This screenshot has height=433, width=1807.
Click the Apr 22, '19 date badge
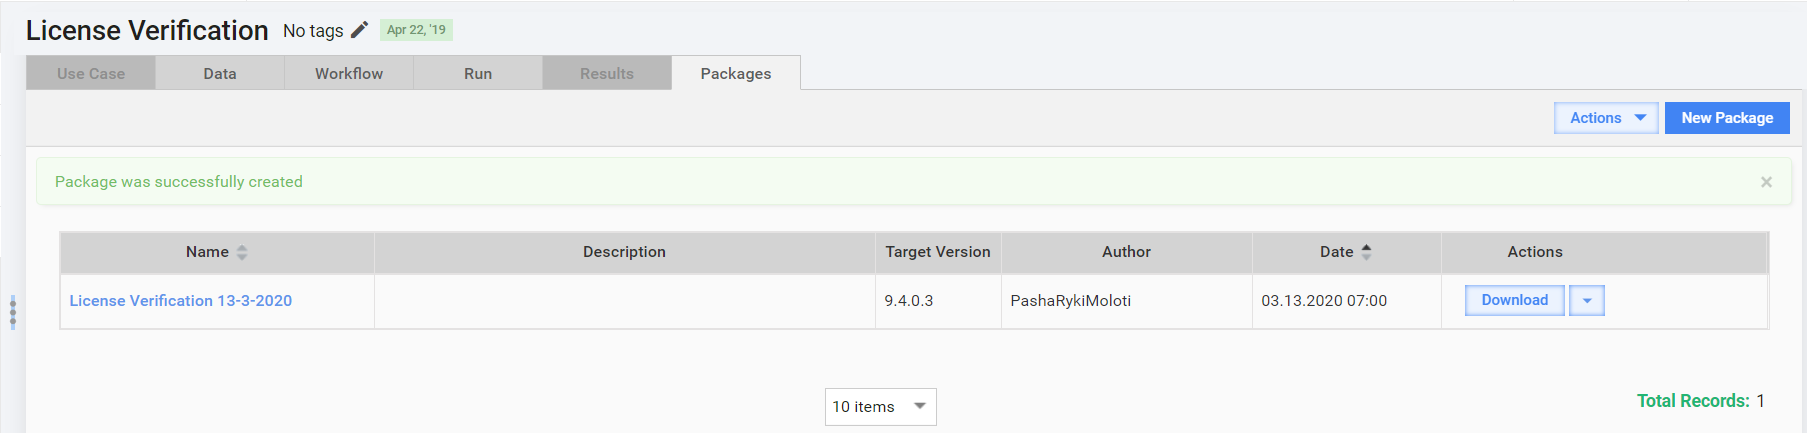pos(416,30)
